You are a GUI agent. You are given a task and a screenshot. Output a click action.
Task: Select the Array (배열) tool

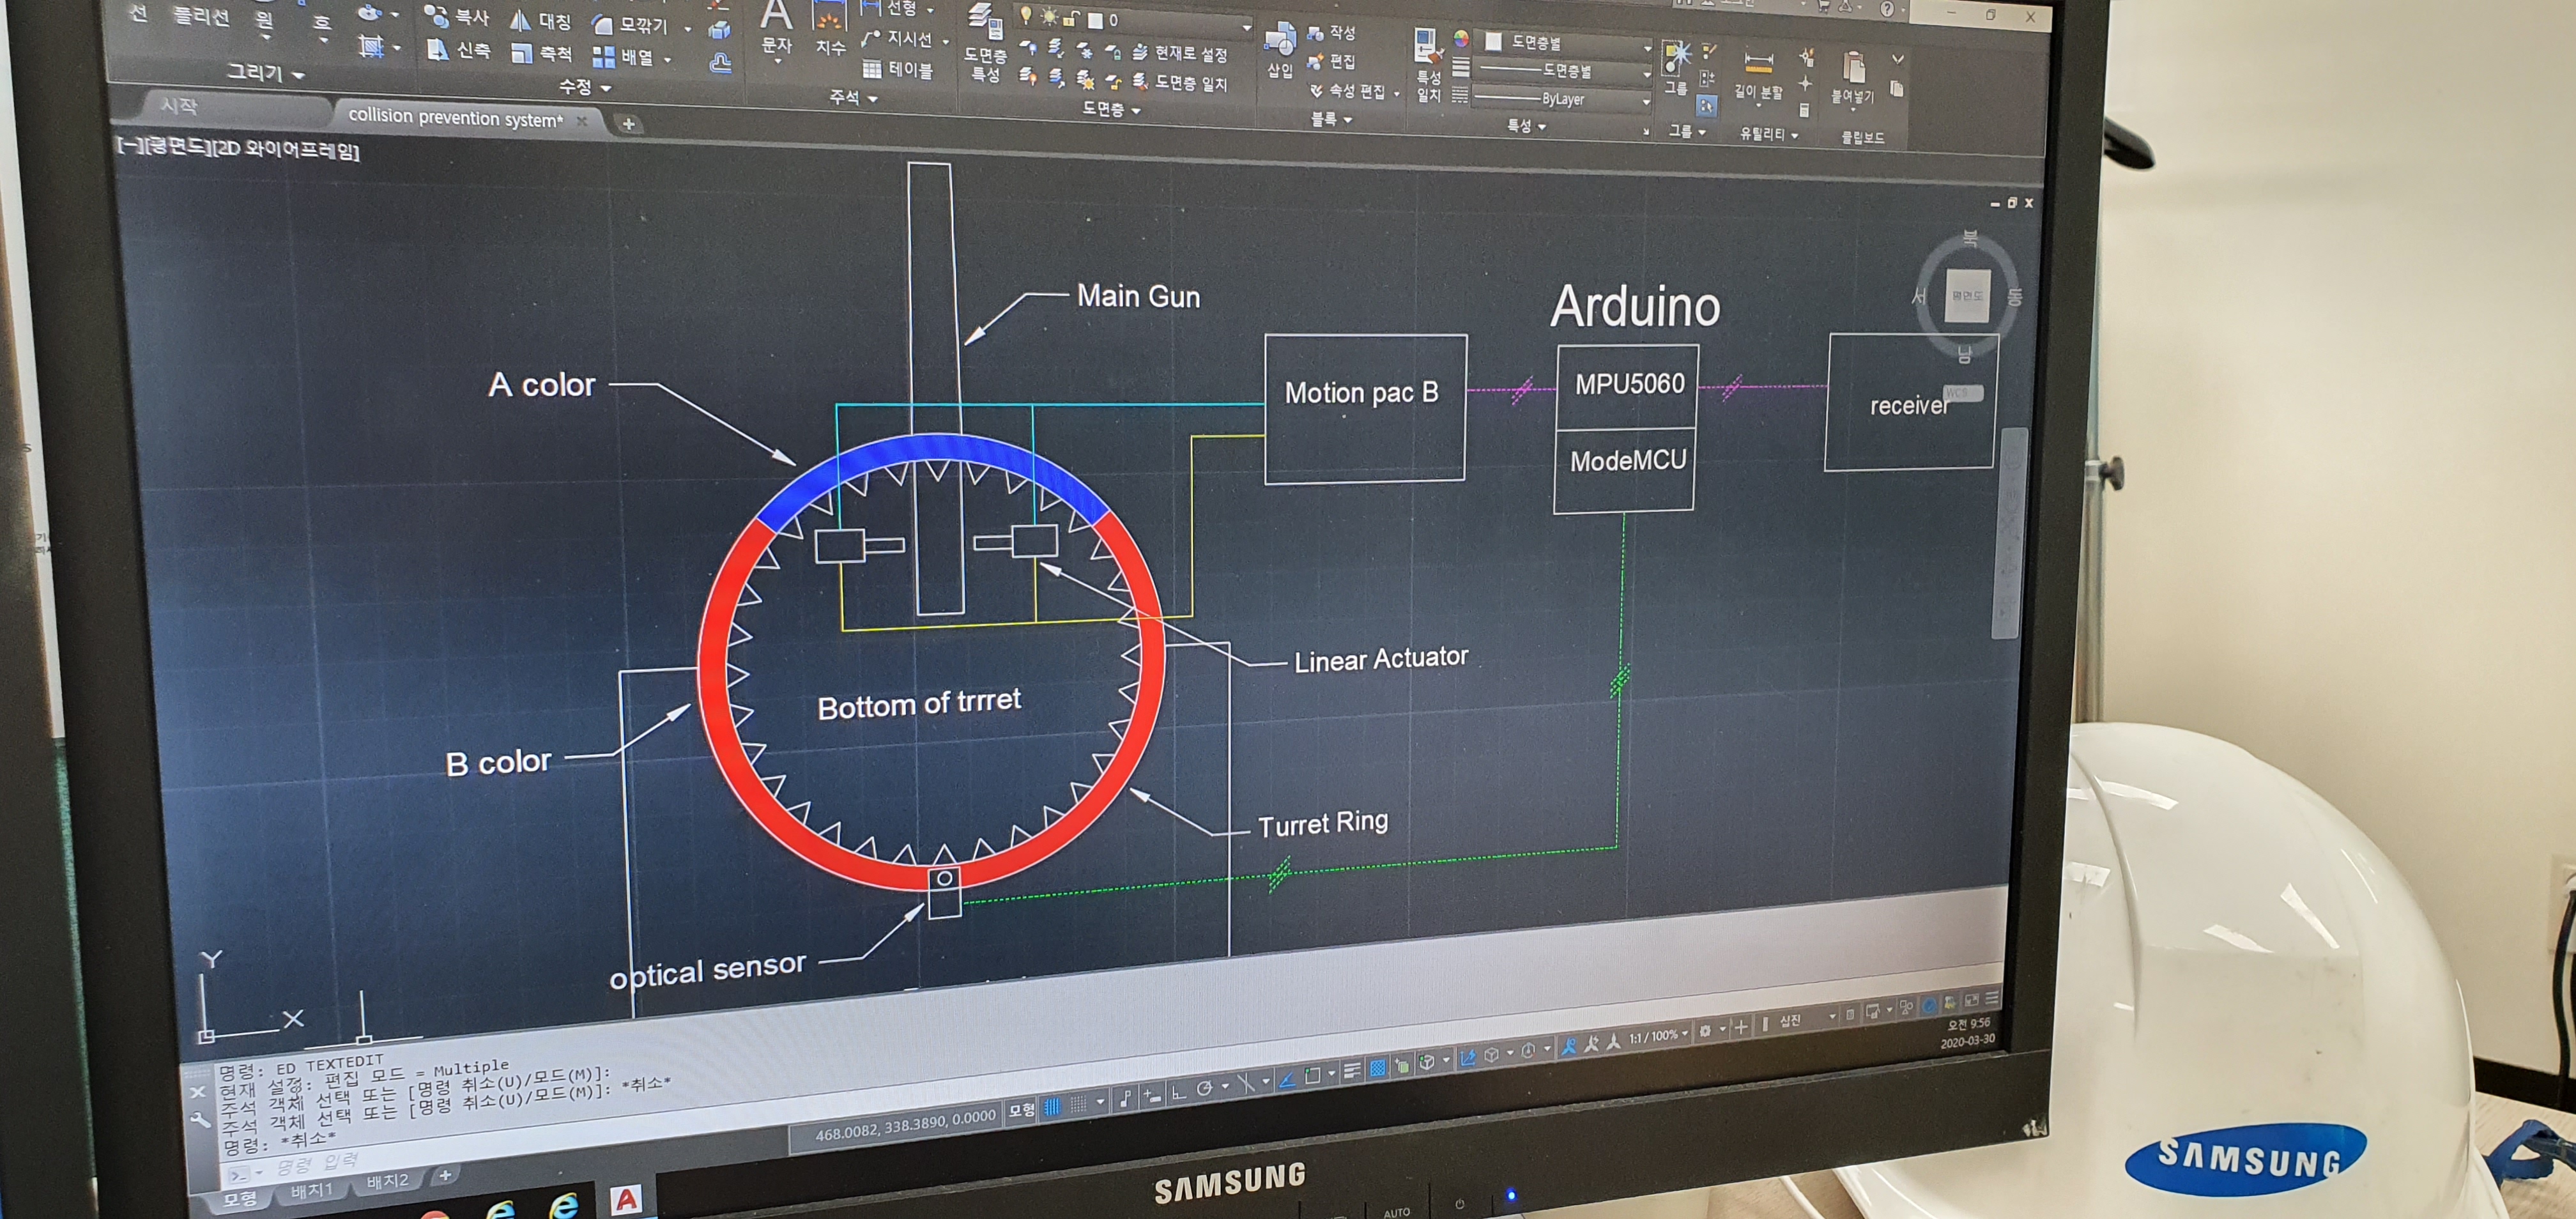tap(623, 57)
